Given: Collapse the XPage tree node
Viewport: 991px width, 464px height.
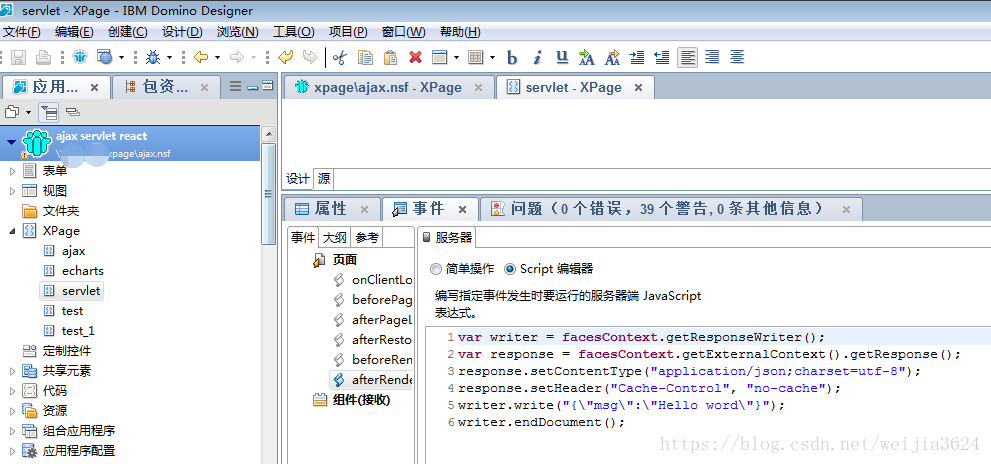Looking at the screenshot, I should (13, 231).
